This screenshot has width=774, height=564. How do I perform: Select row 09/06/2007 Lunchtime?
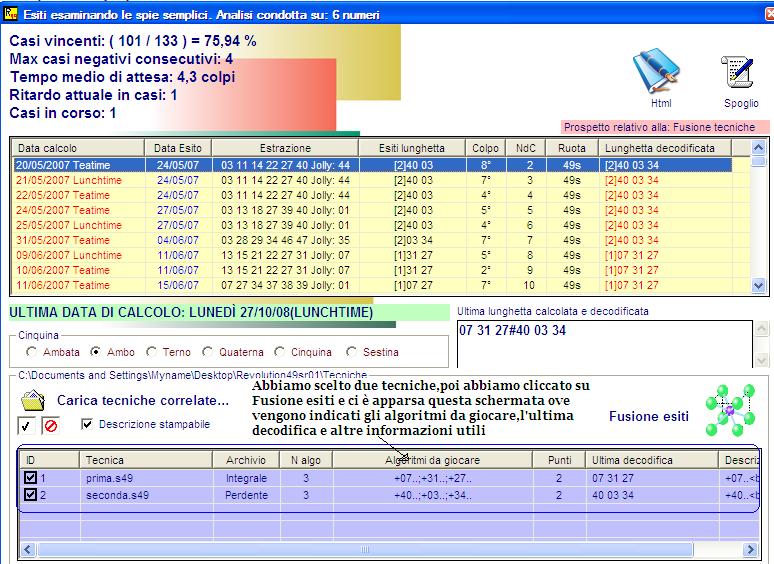pyautogui.click(x=372, y=255)
